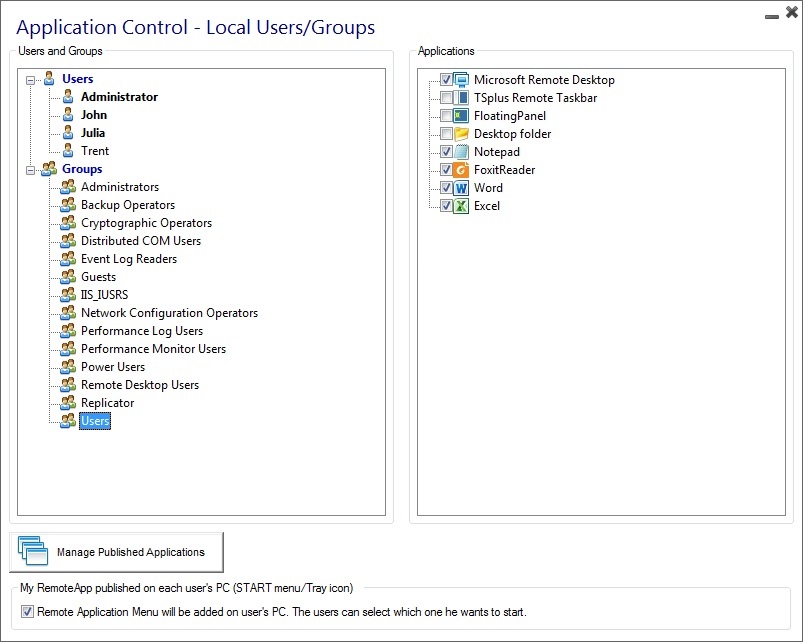Click the FloatingPanel application icon
Screen dimensions: 803x642
pyautogui.click(x=461, y=116)
